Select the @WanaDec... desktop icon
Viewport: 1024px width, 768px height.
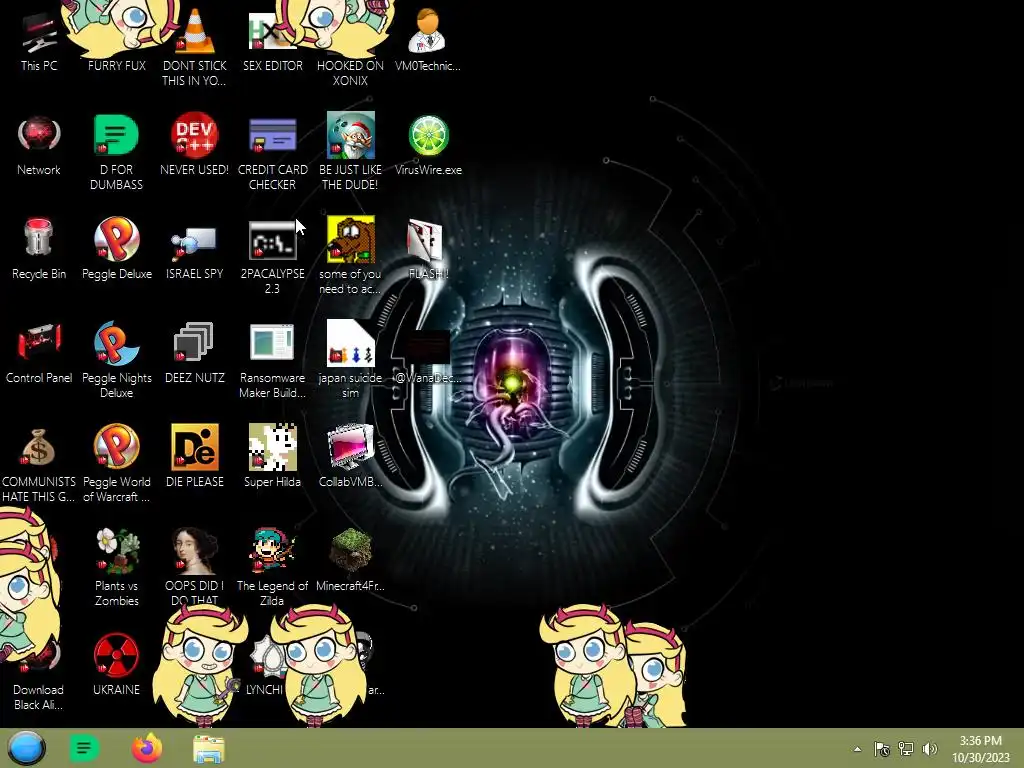click(428, 347)
